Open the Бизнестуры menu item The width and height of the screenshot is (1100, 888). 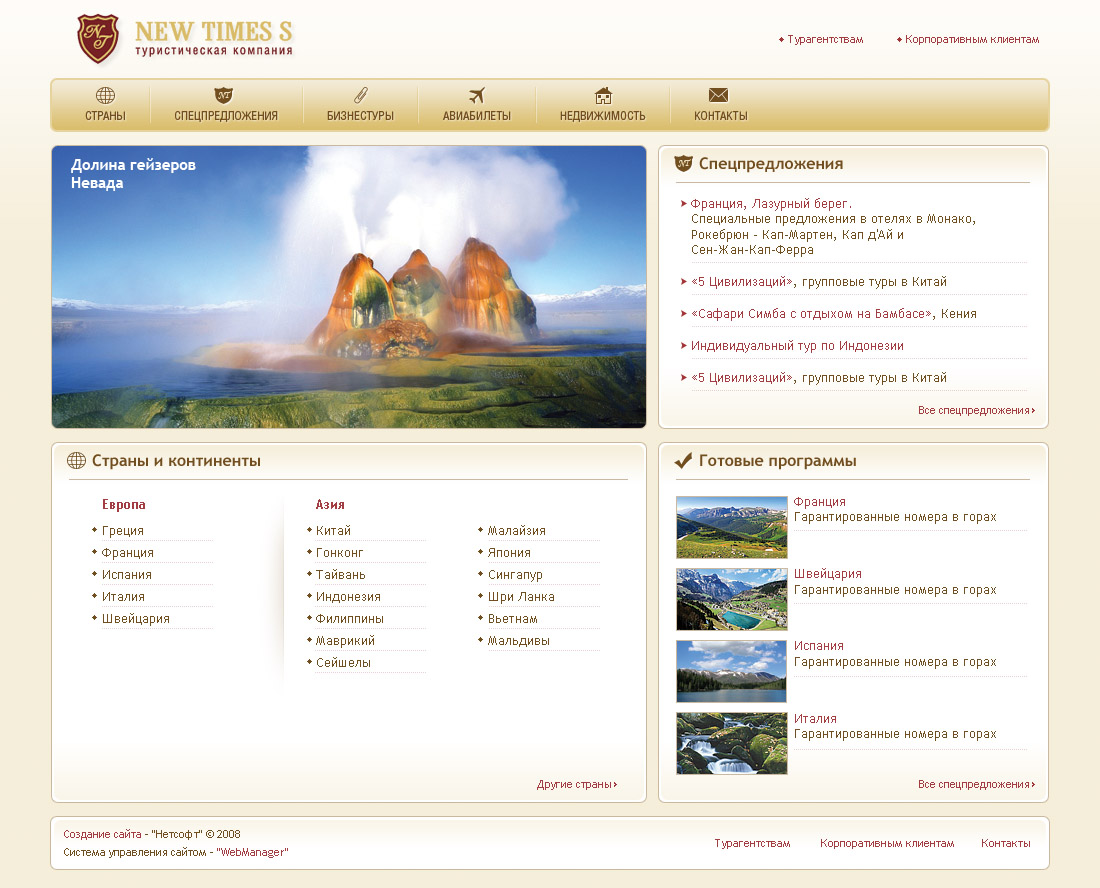click(x=361, y=116)
